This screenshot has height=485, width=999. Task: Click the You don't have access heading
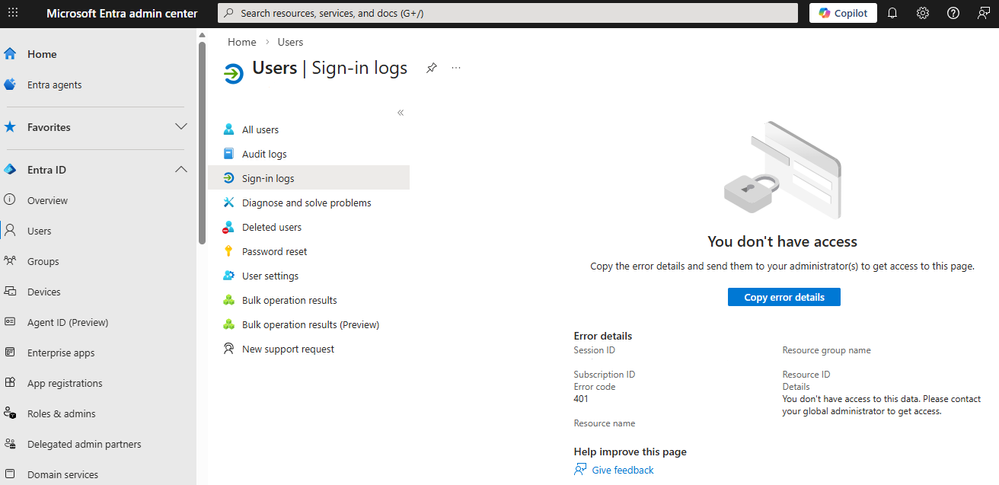[x=782, y=242]
